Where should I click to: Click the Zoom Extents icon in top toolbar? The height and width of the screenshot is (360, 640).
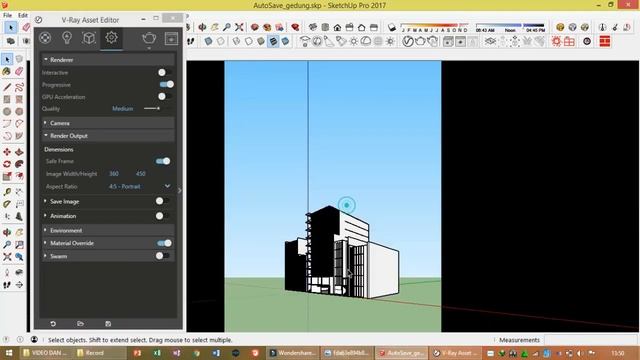239,27
